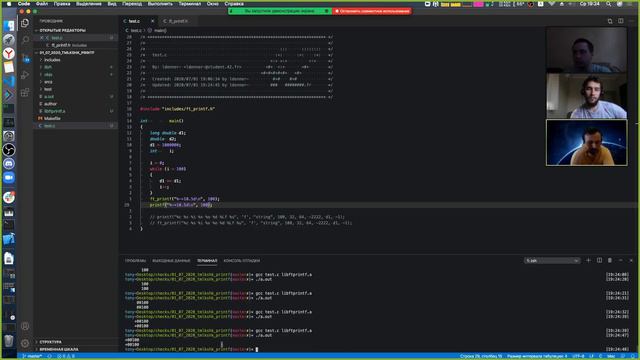Close the test.c editor tab
The width and height of the screenshot is (640, 360).
pyautogui.click(x=152, y=21)
